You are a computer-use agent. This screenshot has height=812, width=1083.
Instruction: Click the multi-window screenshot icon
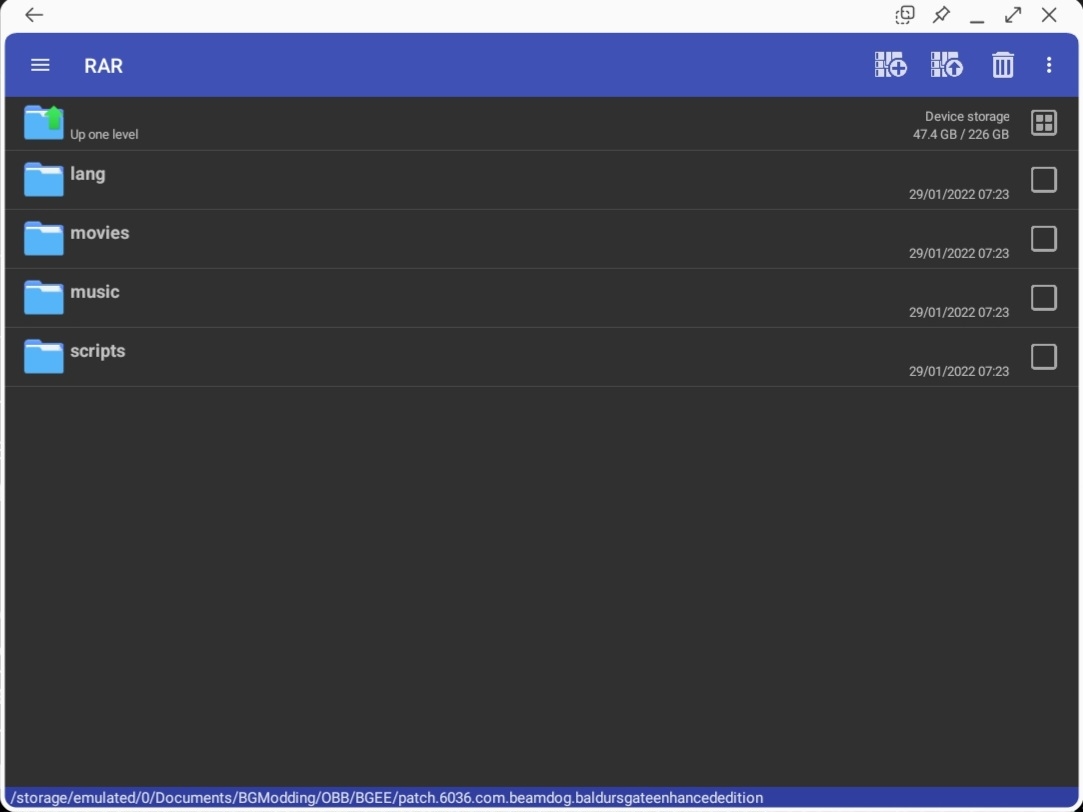point(904,15)
